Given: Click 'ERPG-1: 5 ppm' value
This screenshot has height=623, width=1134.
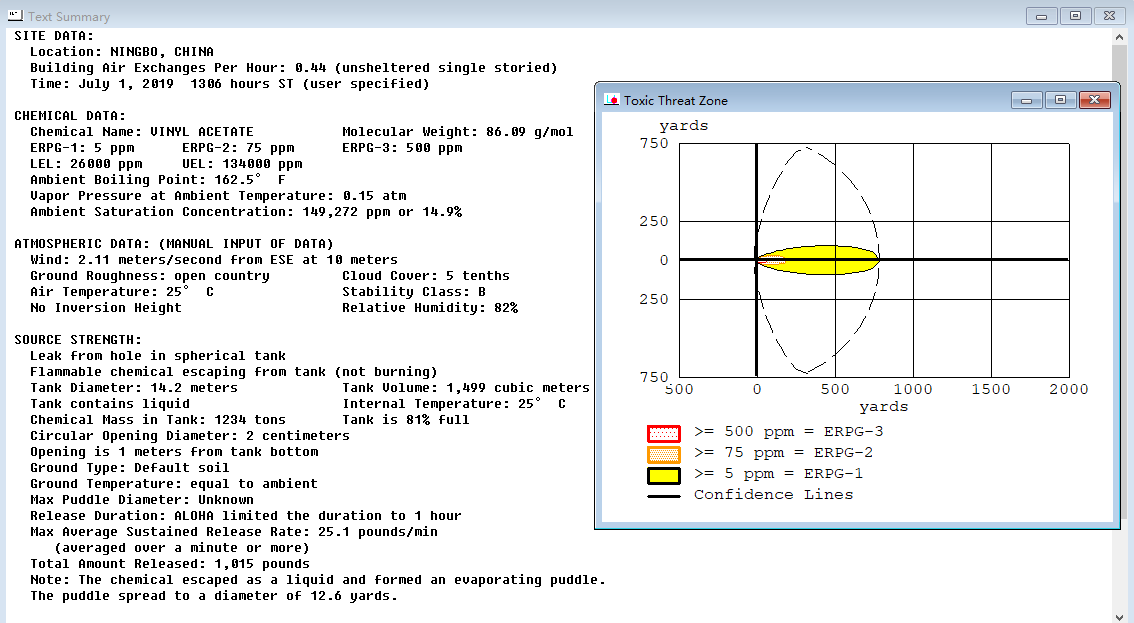Looking at the screenshot, I should pos(82,148).
